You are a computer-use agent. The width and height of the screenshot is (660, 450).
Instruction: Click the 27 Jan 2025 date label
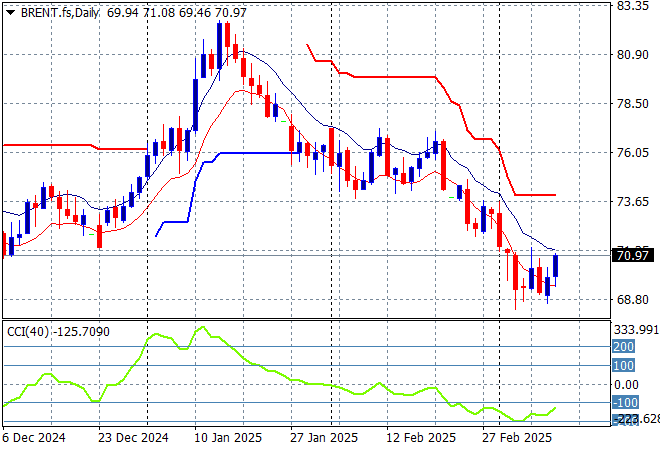tap(324, 438)
